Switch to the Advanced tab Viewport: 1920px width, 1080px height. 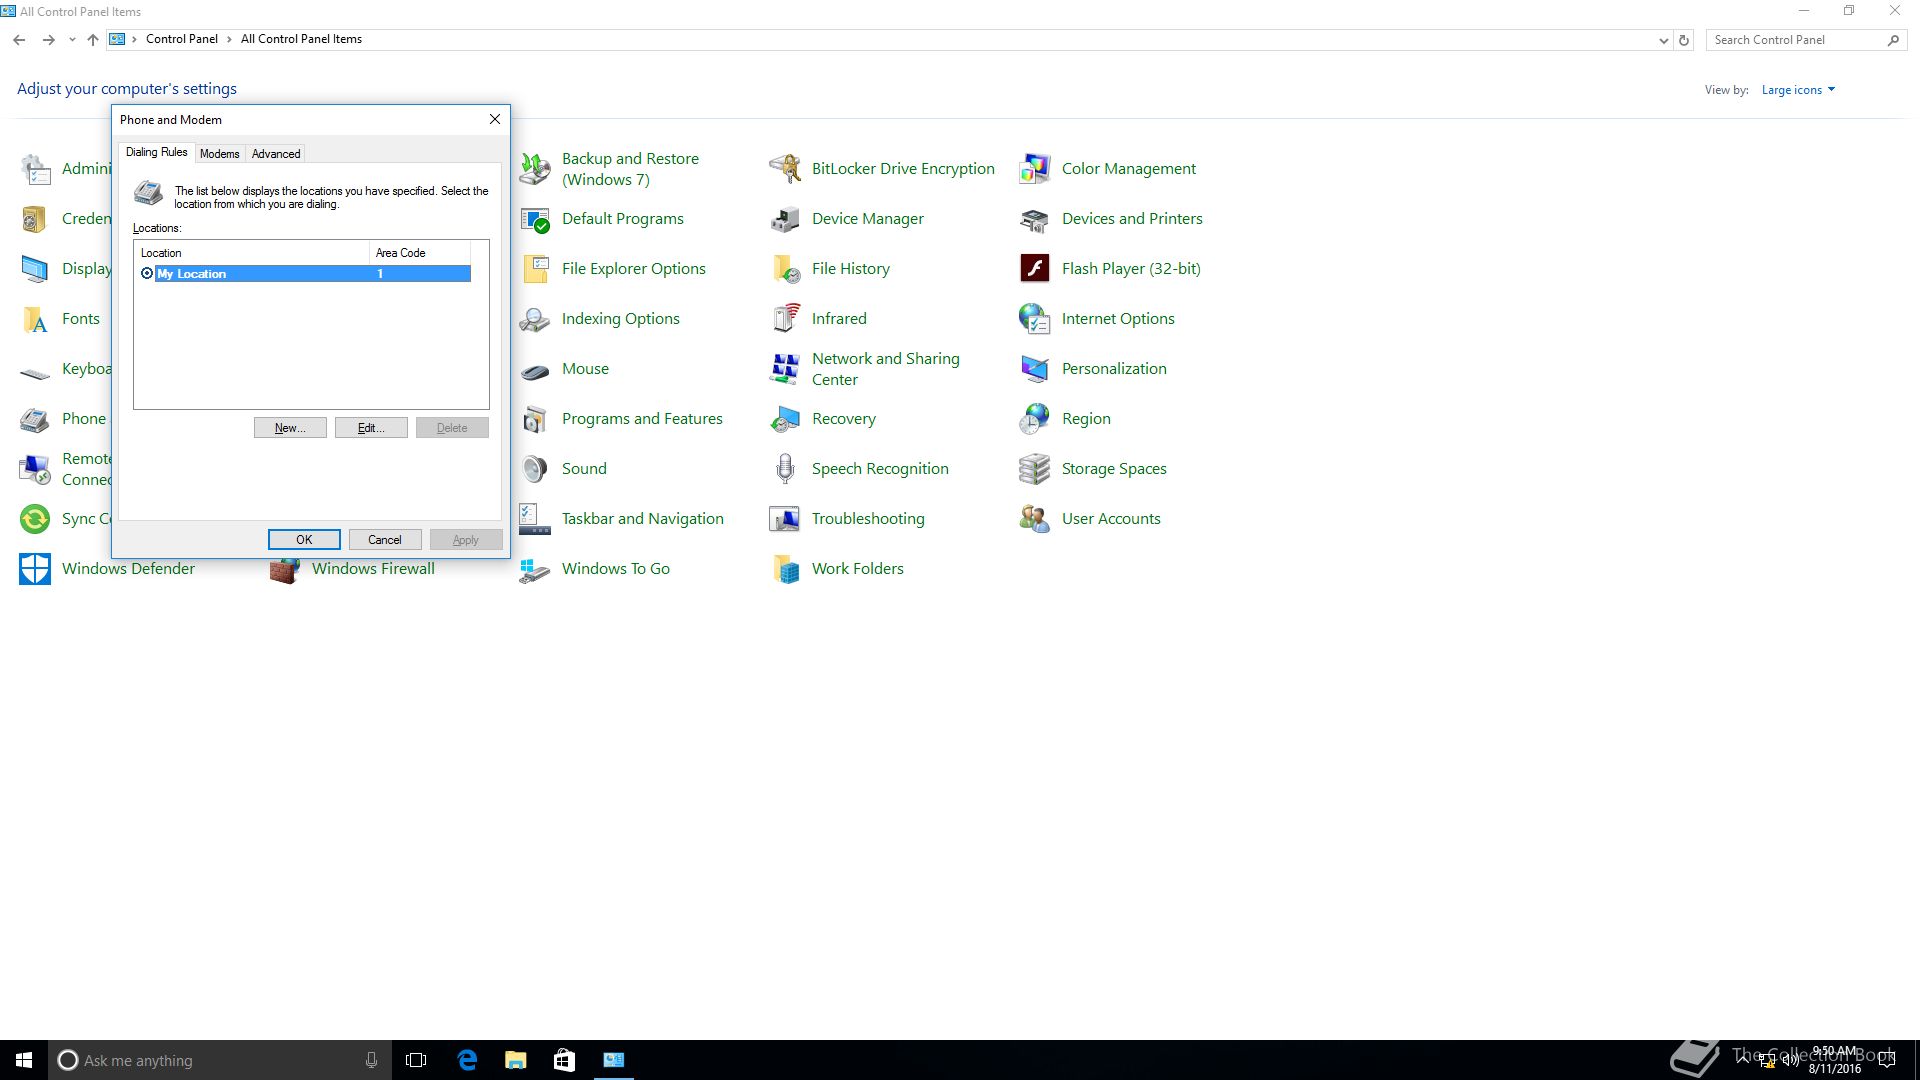pos(276,154)
